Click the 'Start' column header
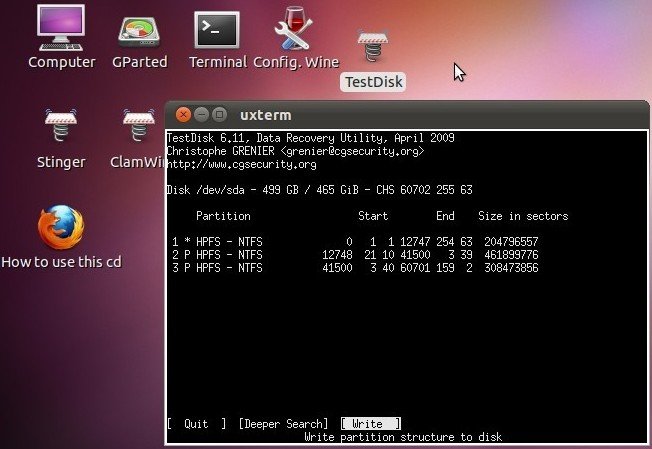Viewport: 652px width, 449px height. point(373,216)
